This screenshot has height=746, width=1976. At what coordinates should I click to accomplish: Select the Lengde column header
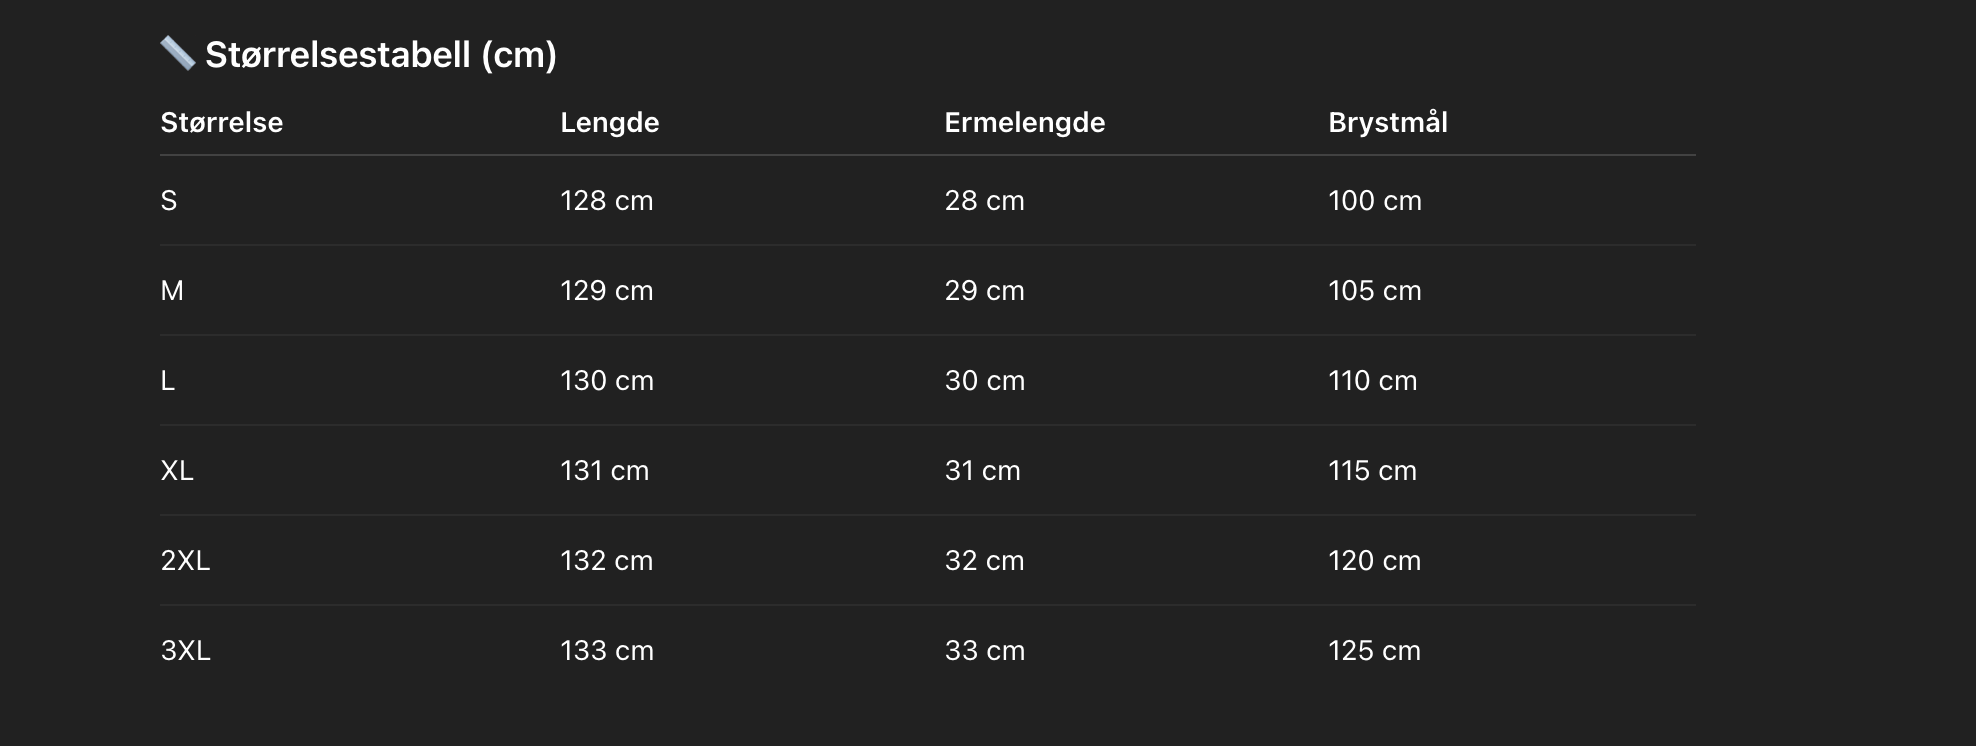[609, 122]
